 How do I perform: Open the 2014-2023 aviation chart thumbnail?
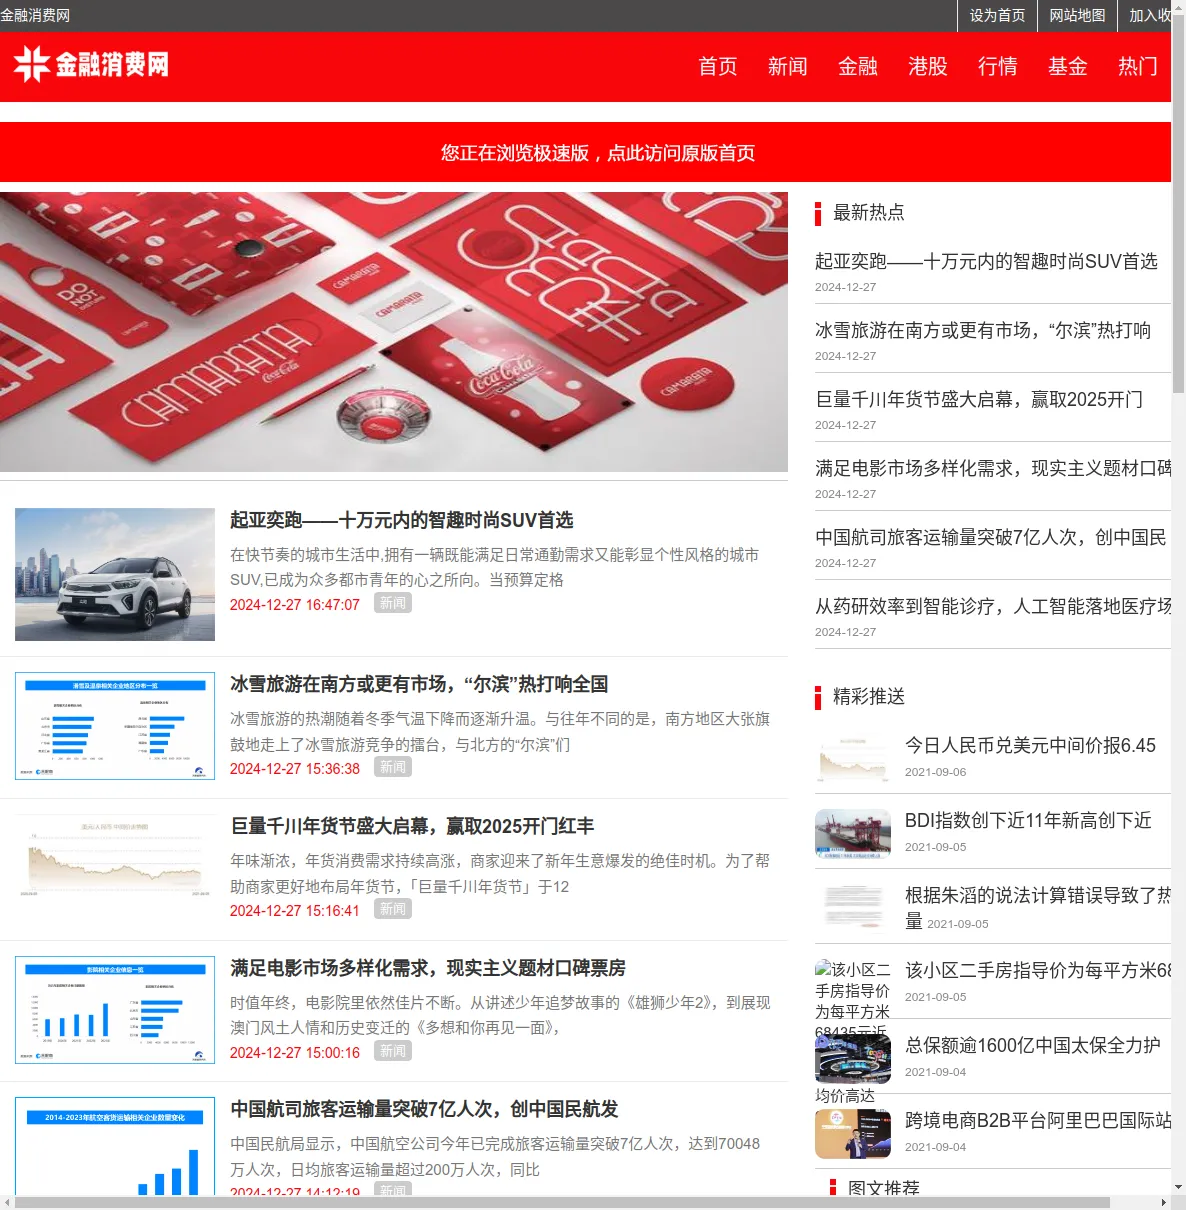point(115,1146)
